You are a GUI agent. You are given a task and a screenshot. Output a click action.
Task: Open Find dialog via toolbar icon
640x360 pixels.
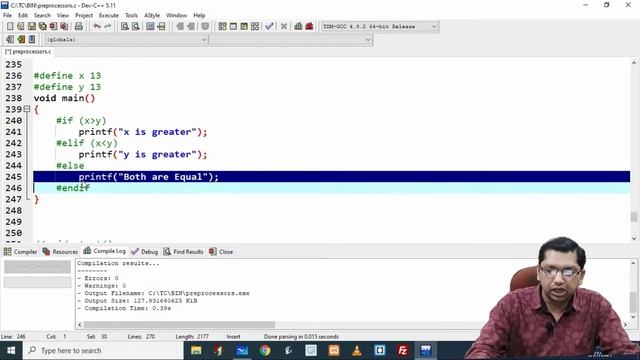(125, 27)
